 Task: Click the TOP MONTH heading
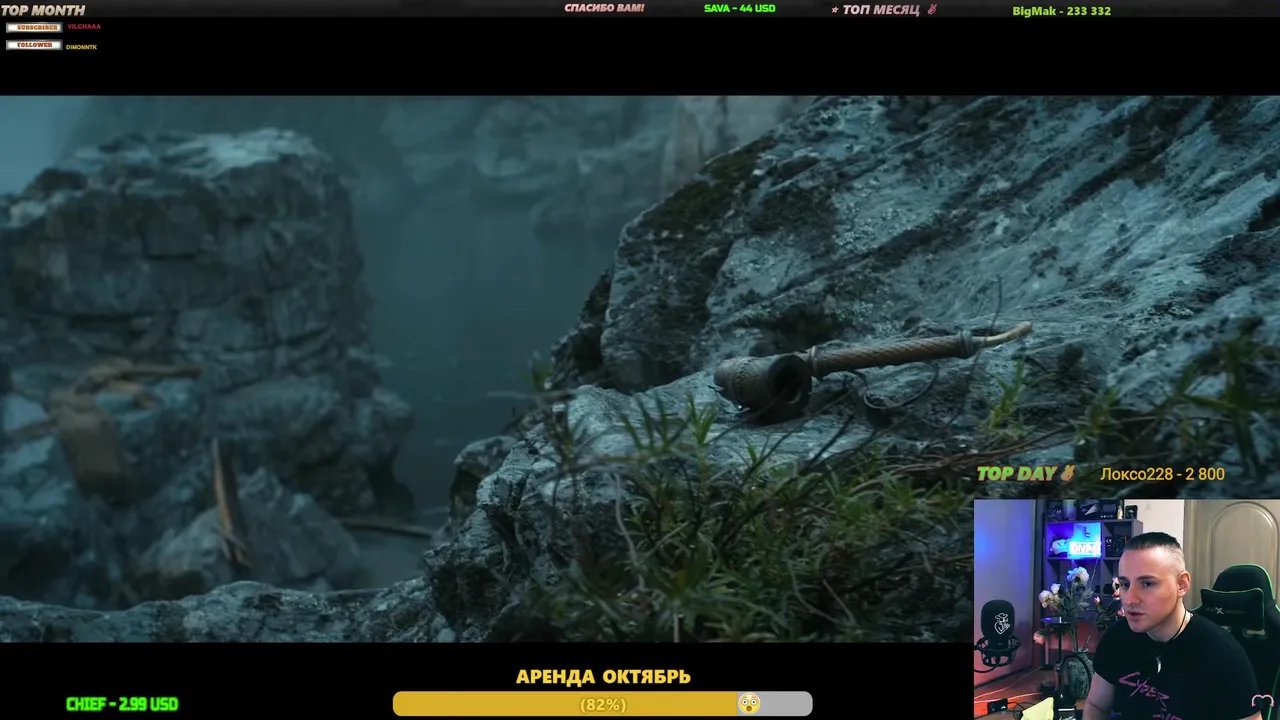43,10
